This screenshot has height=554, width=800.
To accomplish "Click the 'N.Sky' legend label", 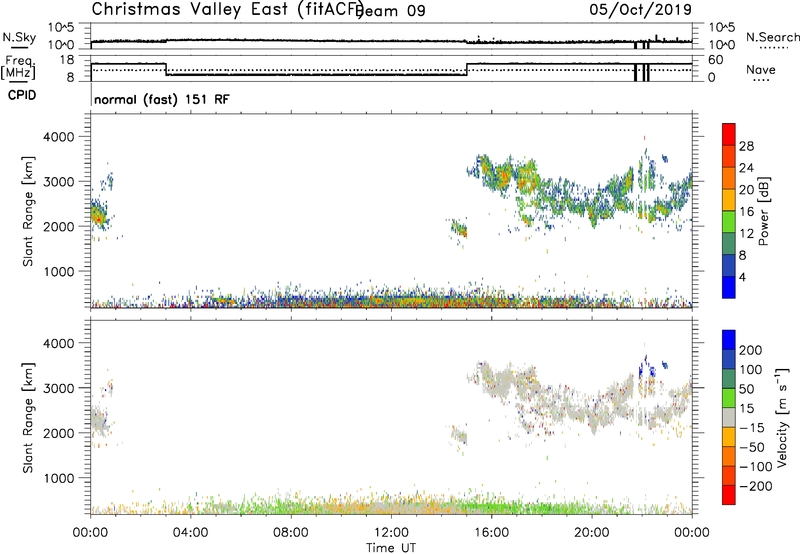I will (19, 37).
